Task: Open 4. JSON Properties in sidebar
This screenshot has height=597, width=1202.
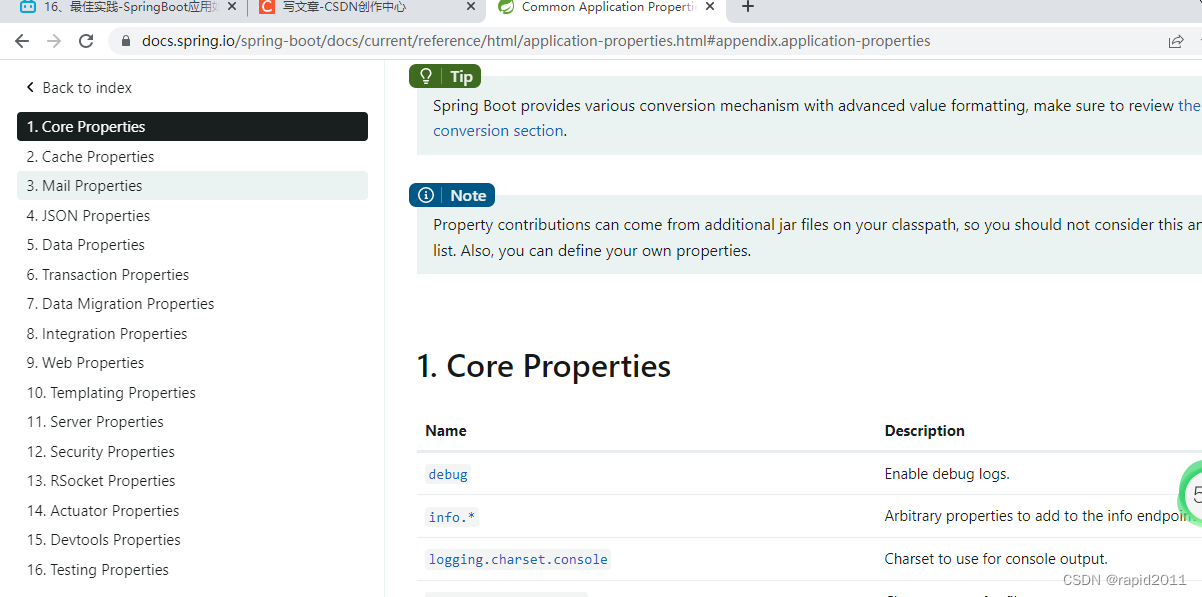Action: point(192,216)
